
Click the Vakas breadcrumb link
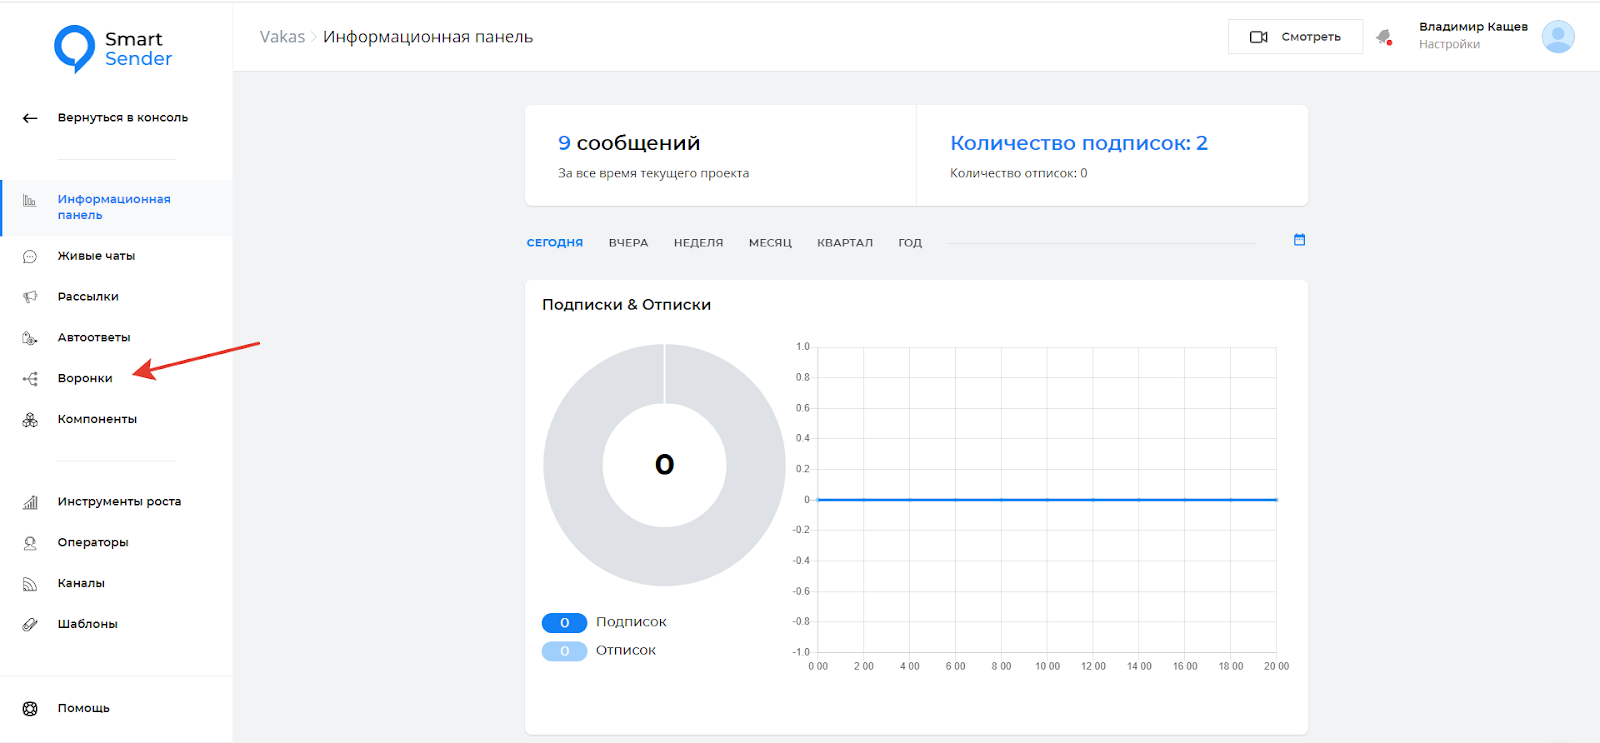(x=282, y=37)
